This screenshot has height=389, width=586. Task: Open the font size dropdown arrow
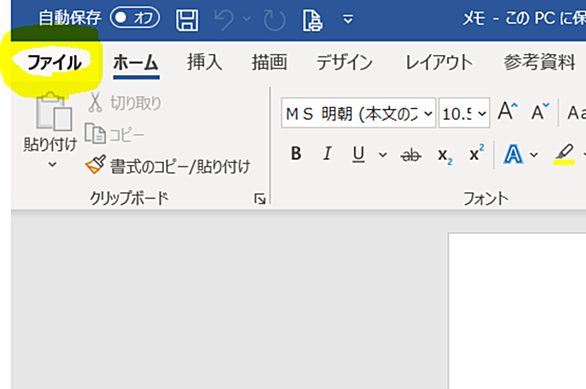[x=482, y=113]
